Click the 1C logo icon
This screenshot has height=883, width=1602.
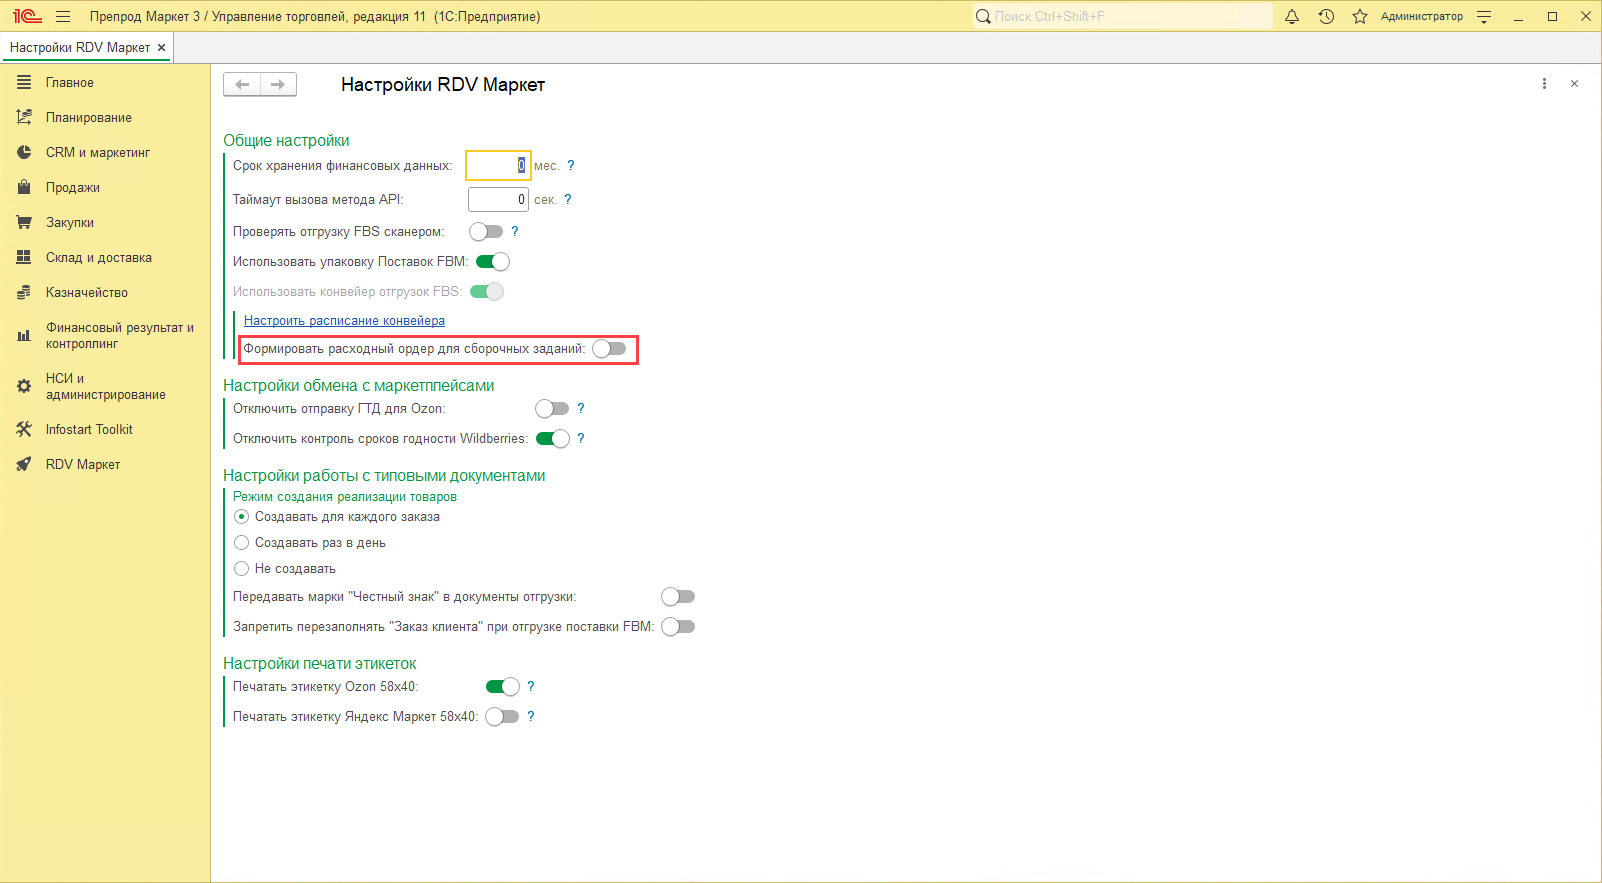[27, 16]
